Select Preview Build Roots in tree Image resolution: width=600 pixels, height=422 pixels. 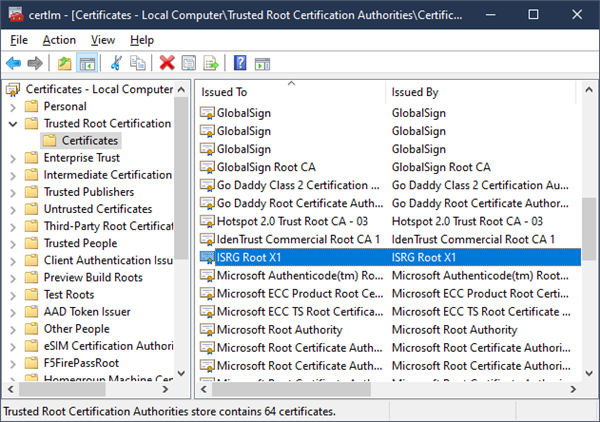(x=93, y=277)
